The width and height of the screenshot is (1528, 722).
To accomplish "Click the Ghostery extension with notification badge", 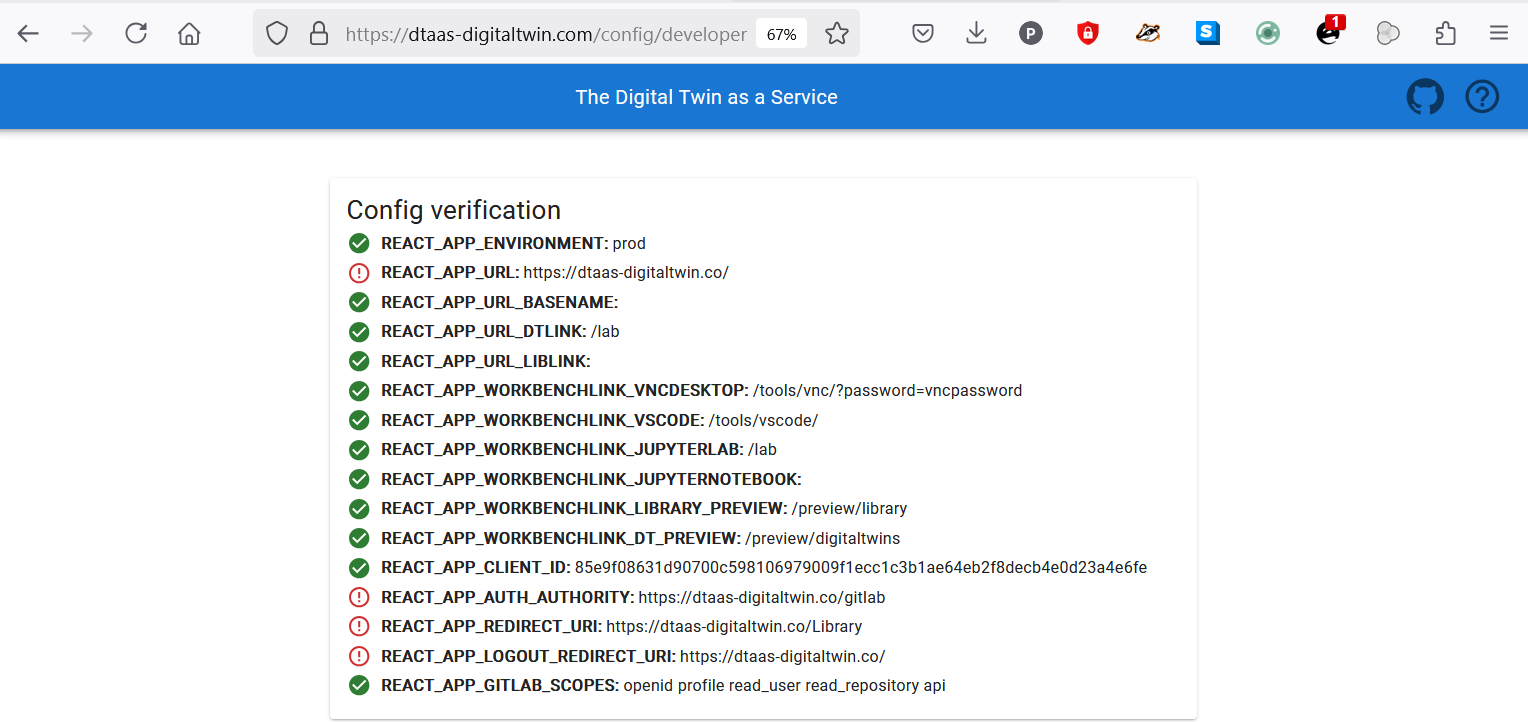I will [x=1329, y=33].
